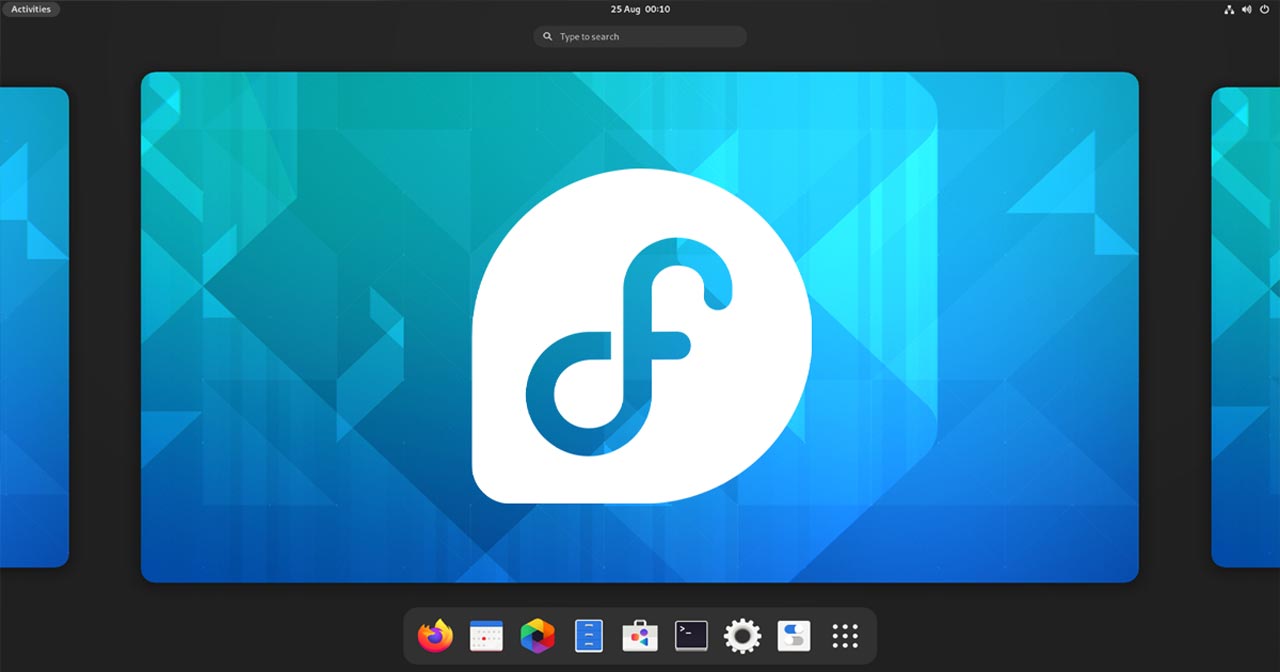Viewport: 1280px width, 672px height.
Task: Open the power menu icon
Action: [x=1265, y=9]
